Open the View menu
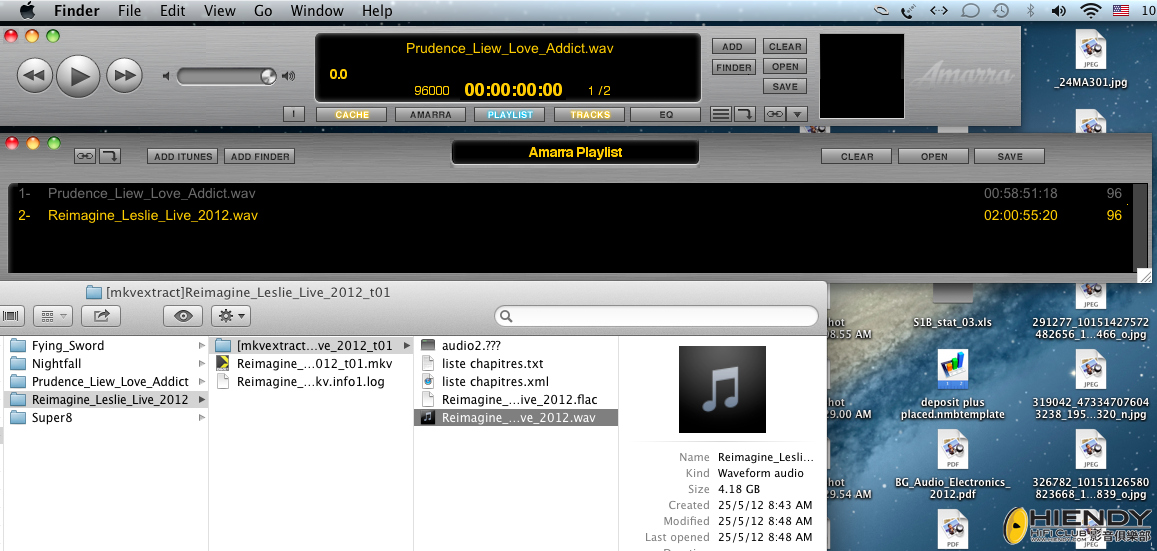 click(x=219, y=10)
